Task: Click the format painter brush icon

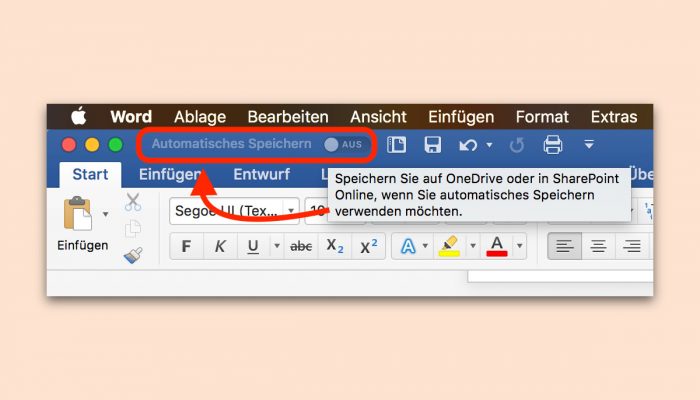Action: coord(133,255)
